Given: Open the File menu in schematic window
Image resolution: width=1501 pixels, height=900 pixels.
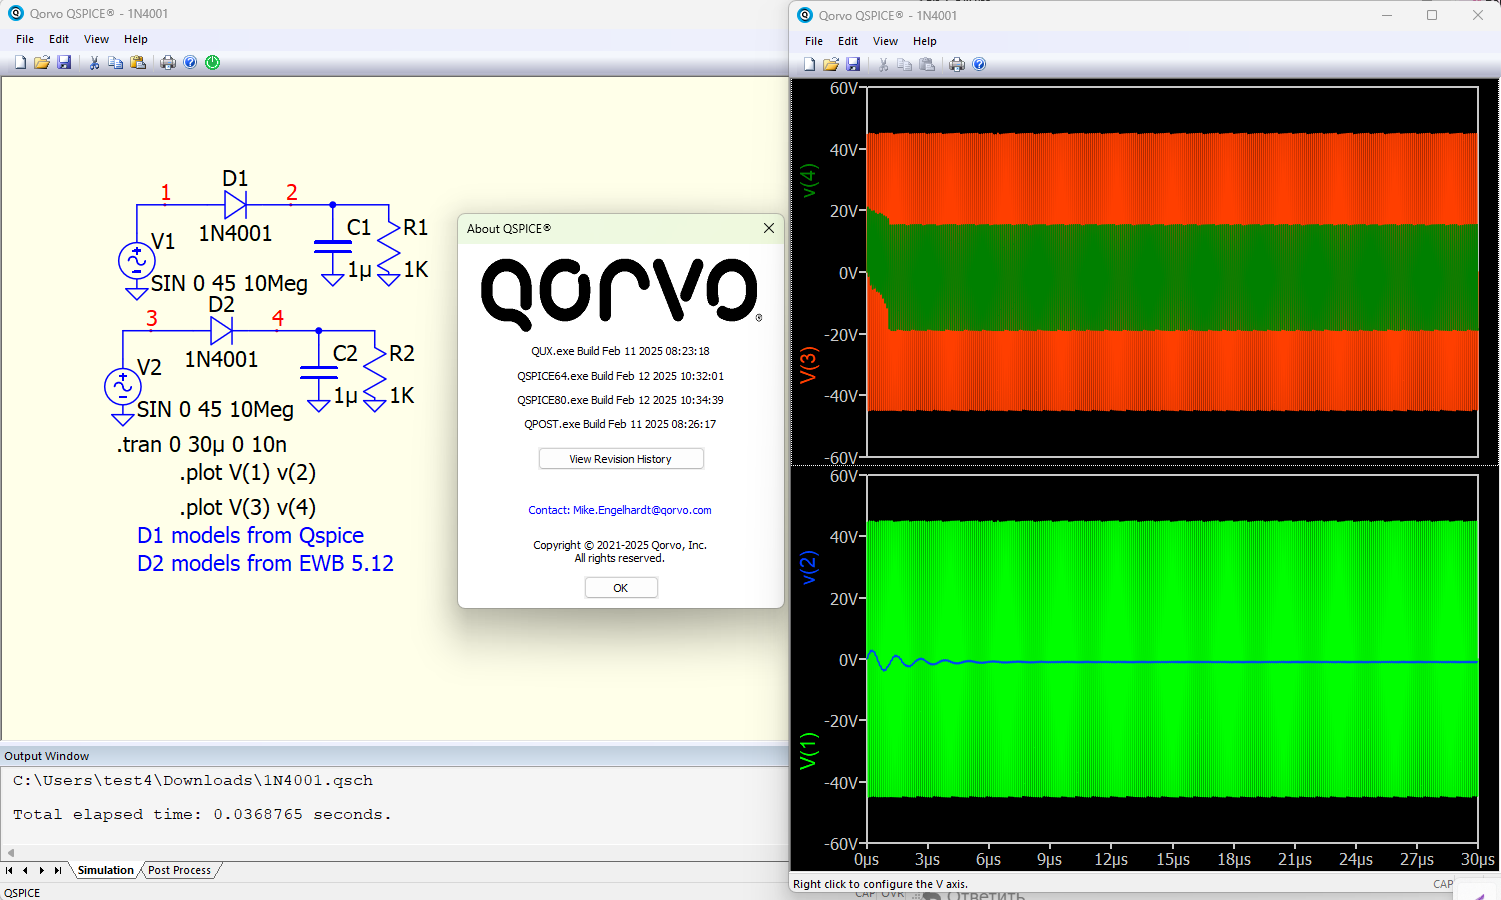Looking at the screenshot, I should click(25, 39).
